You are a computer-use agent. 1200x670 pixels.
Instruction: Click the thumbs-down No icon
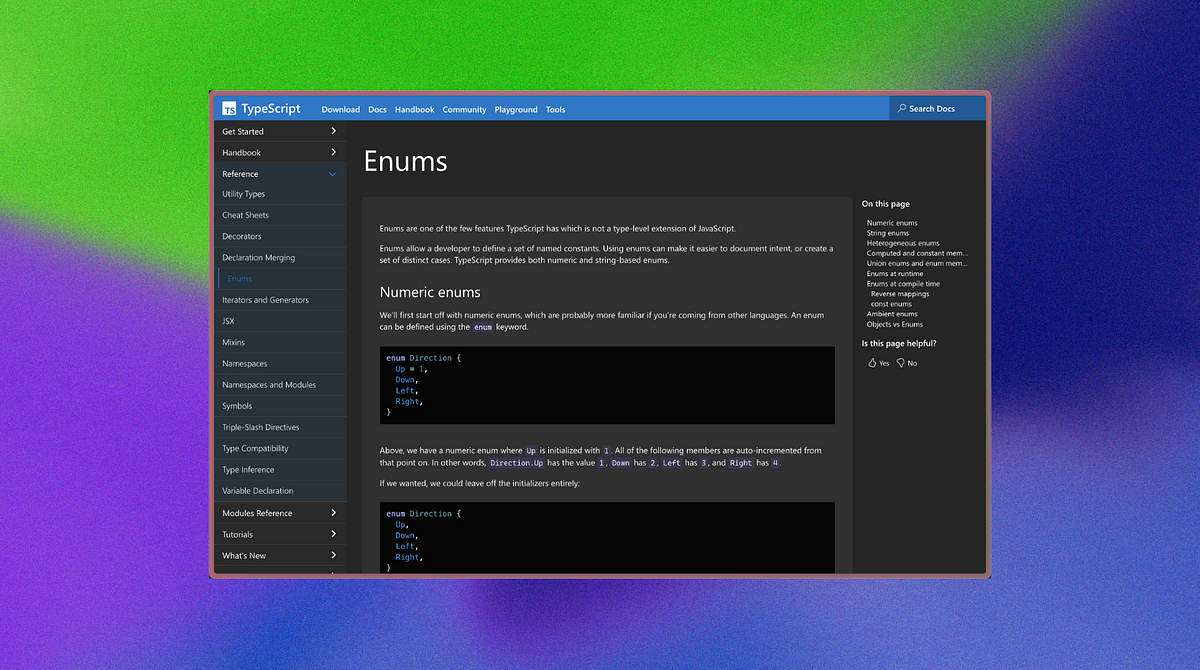901,363
